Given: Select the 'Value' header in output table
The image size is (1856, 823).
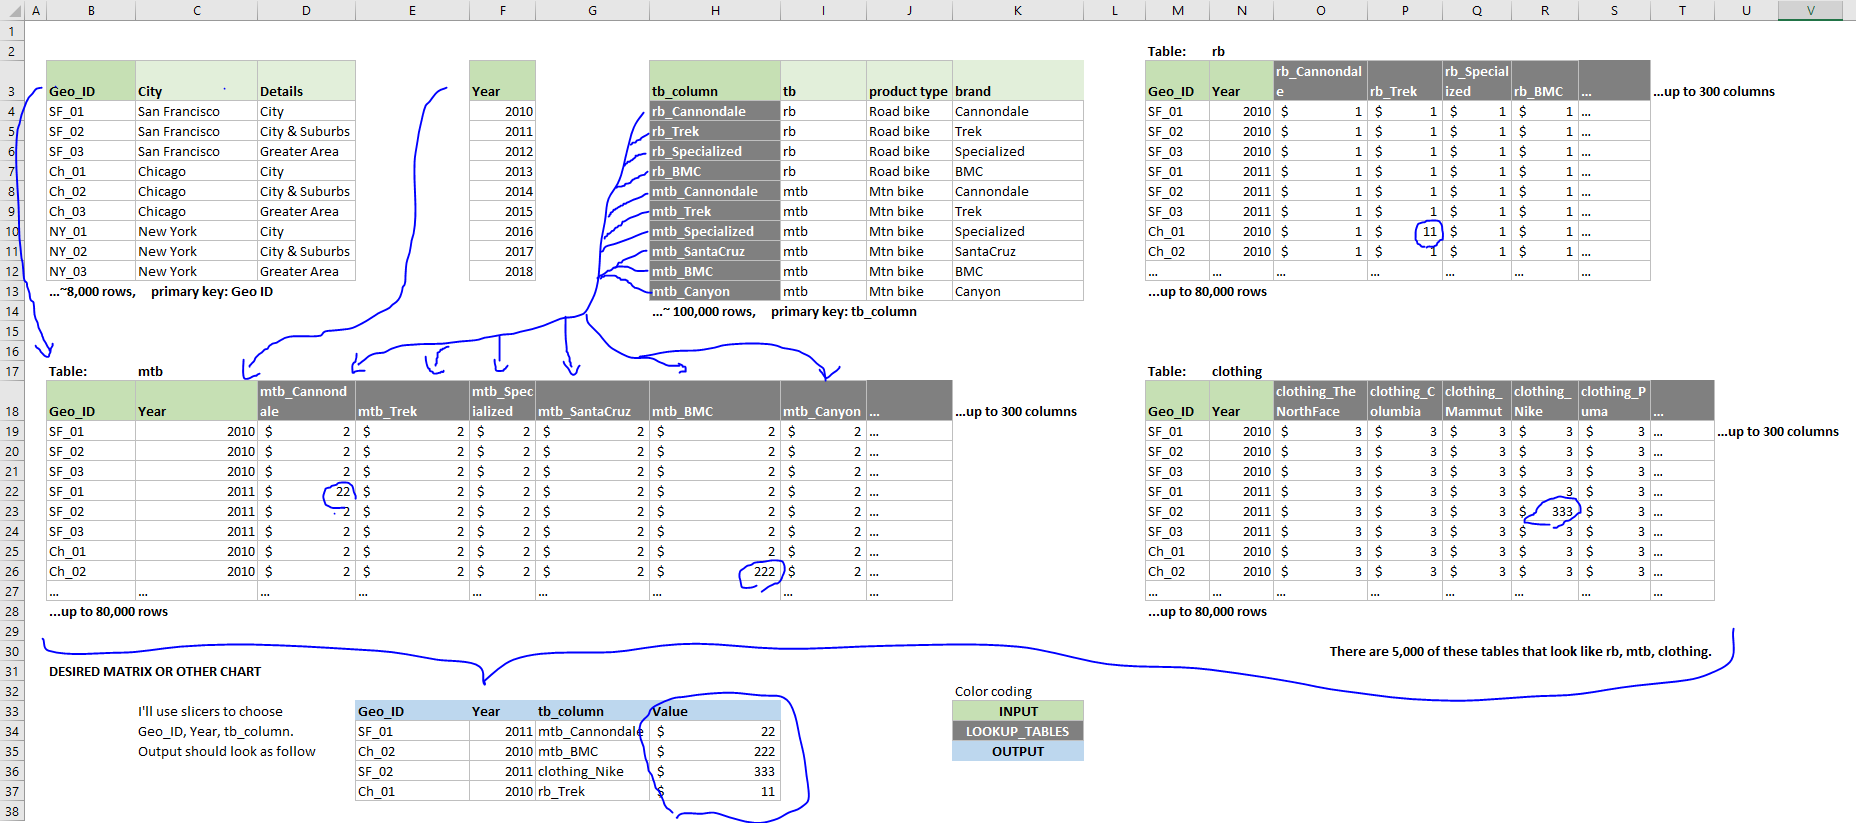Looking at the screenshot, I should tap(715, 711).
